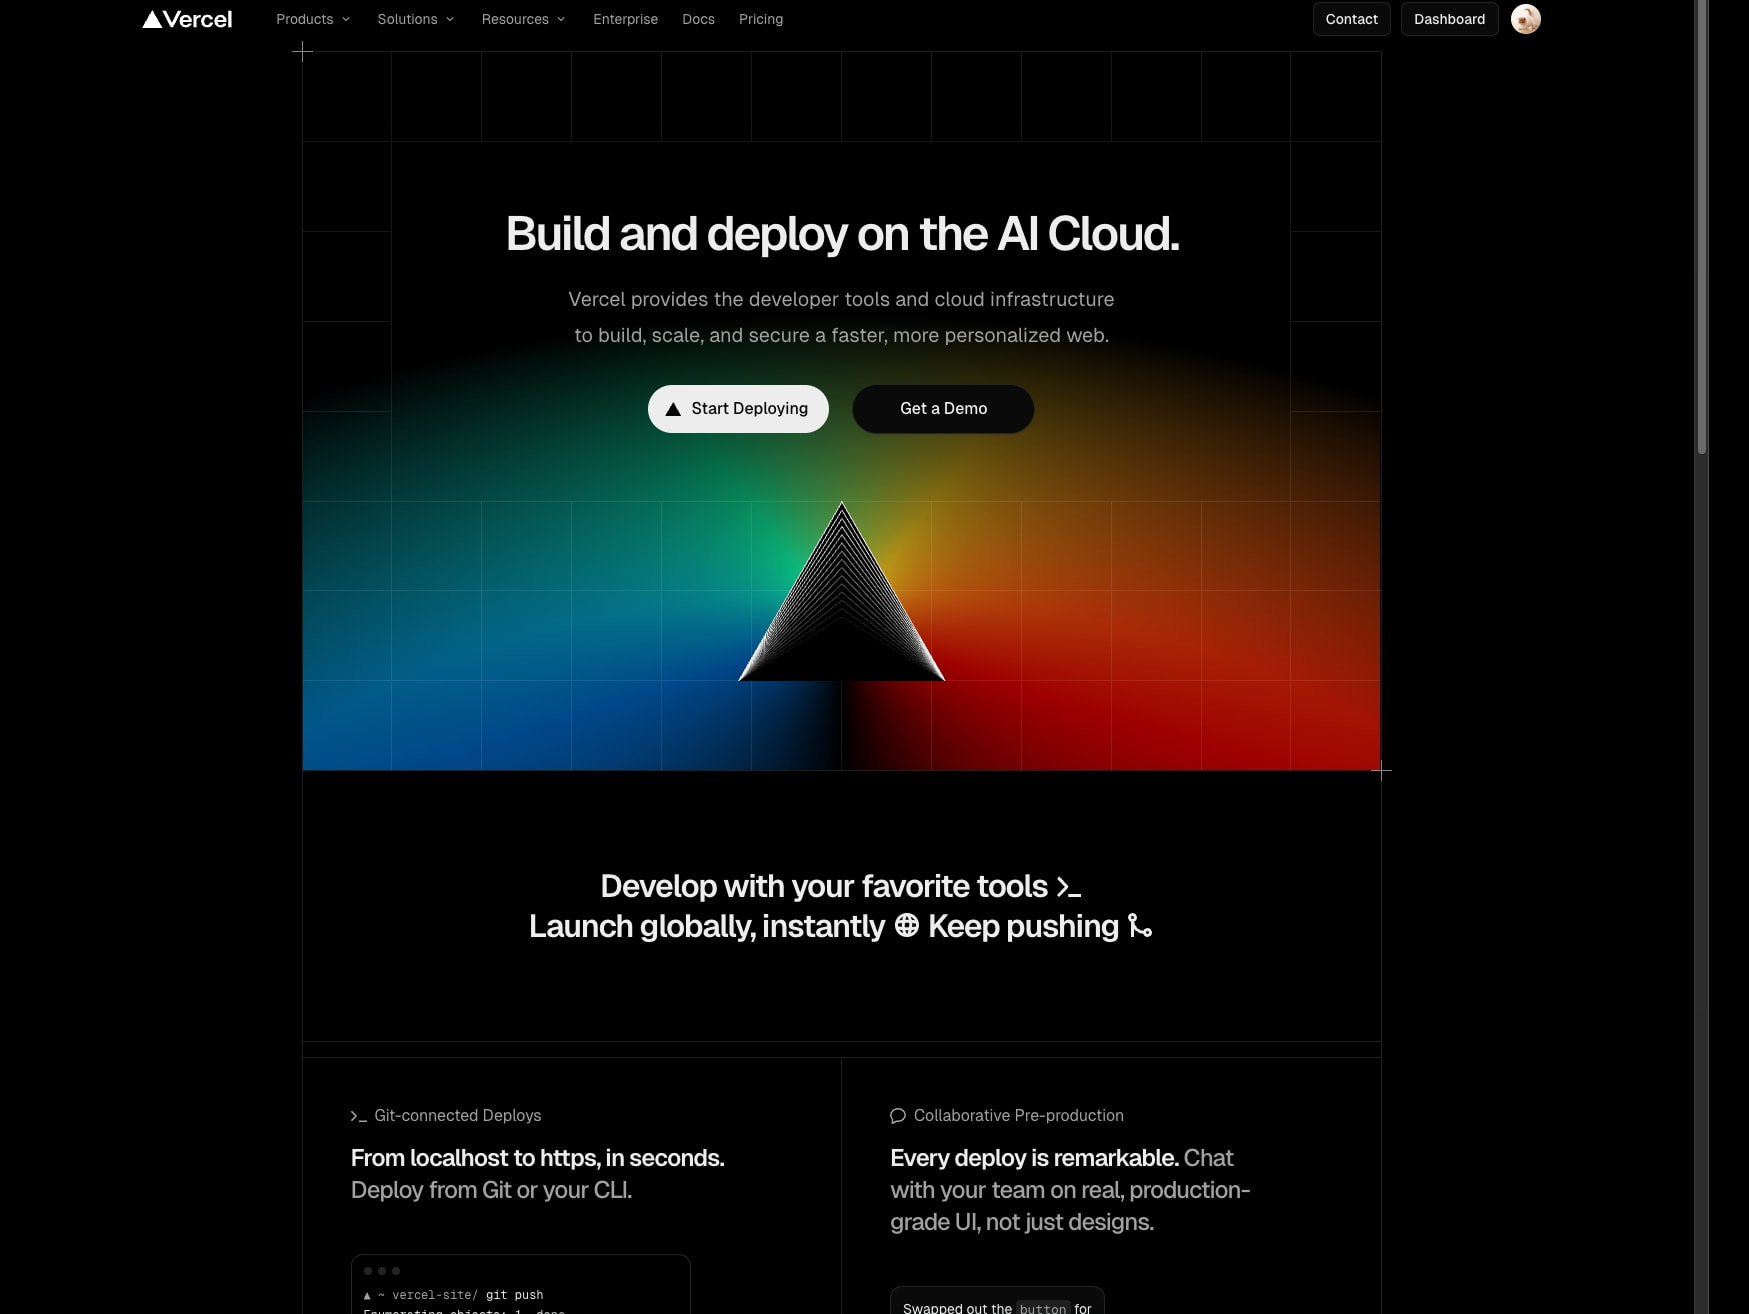This screenshot has height=1314, width=1749.
Task: Click the Contact button
Action: (1351, 19)
